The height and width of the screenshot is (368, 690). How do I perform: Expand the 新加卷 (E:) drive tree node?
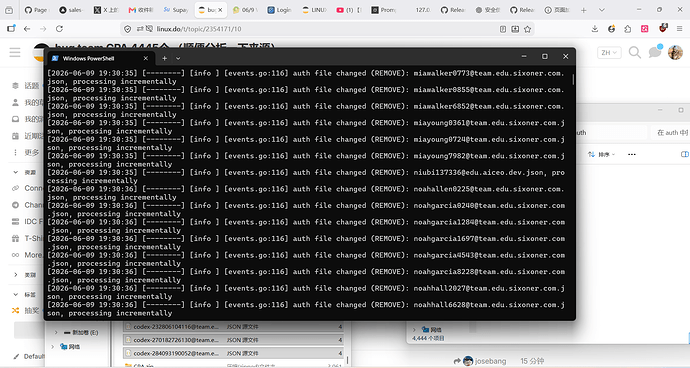pos(56,332)
